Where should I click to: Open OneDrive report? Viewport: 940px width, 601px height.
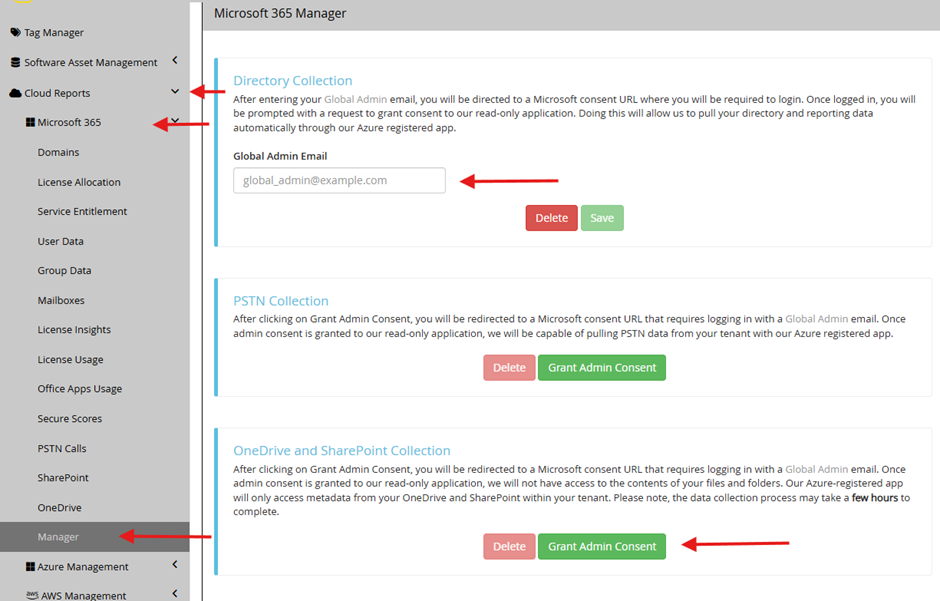(59, 508)
